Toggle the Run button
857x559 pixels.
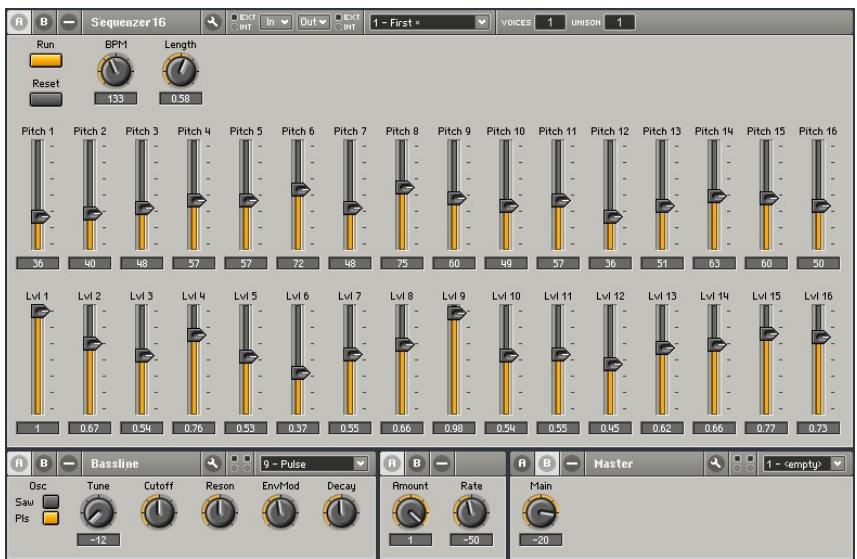point(46,61)
